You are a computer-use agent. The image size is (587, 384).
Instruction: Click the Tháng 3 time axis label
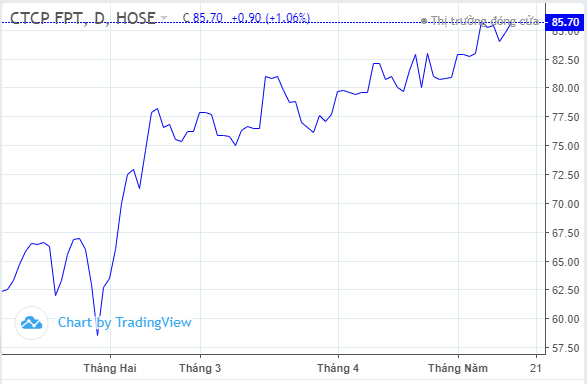[x=200, y=368]
